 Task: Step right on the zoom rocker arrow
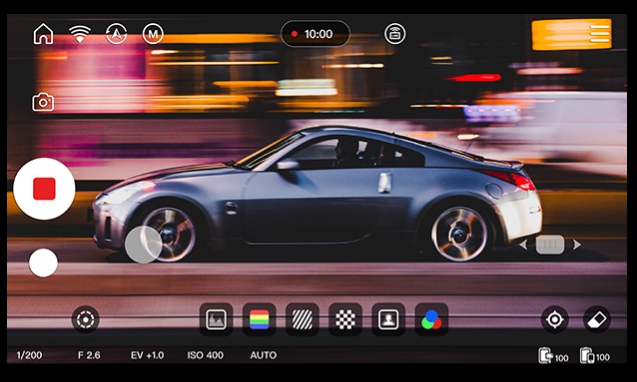click(577, 245)
